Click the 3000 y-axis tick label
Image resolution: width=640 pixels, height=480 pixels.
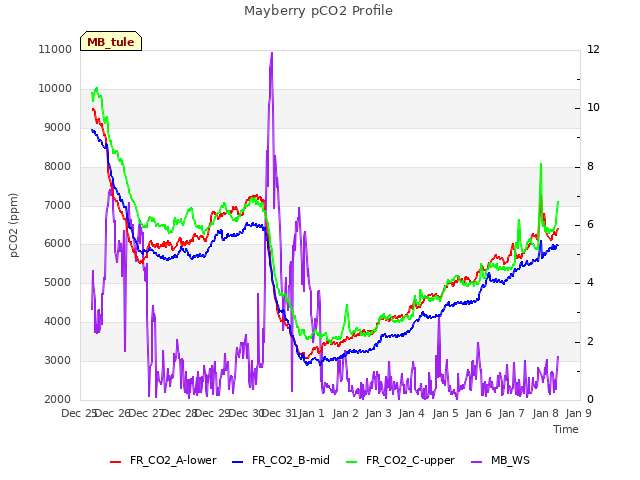pos(57,360)
